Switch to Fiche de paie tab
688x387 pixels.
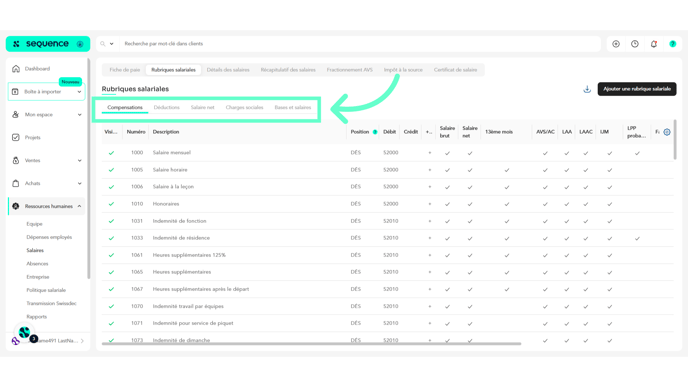click(x=125, y=70)
